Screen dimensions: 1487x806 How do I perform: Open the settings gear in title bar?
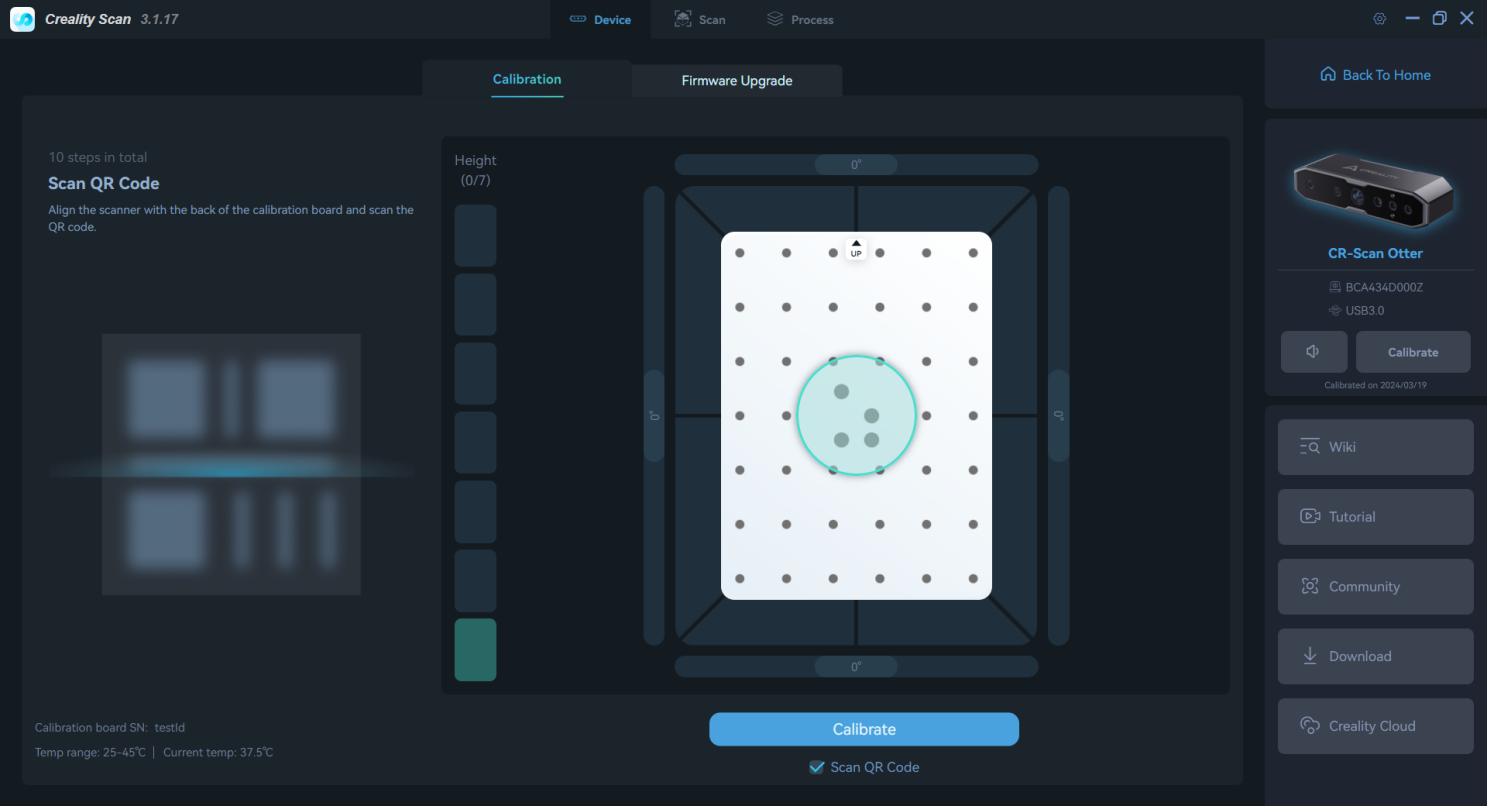coord(1380,19)
